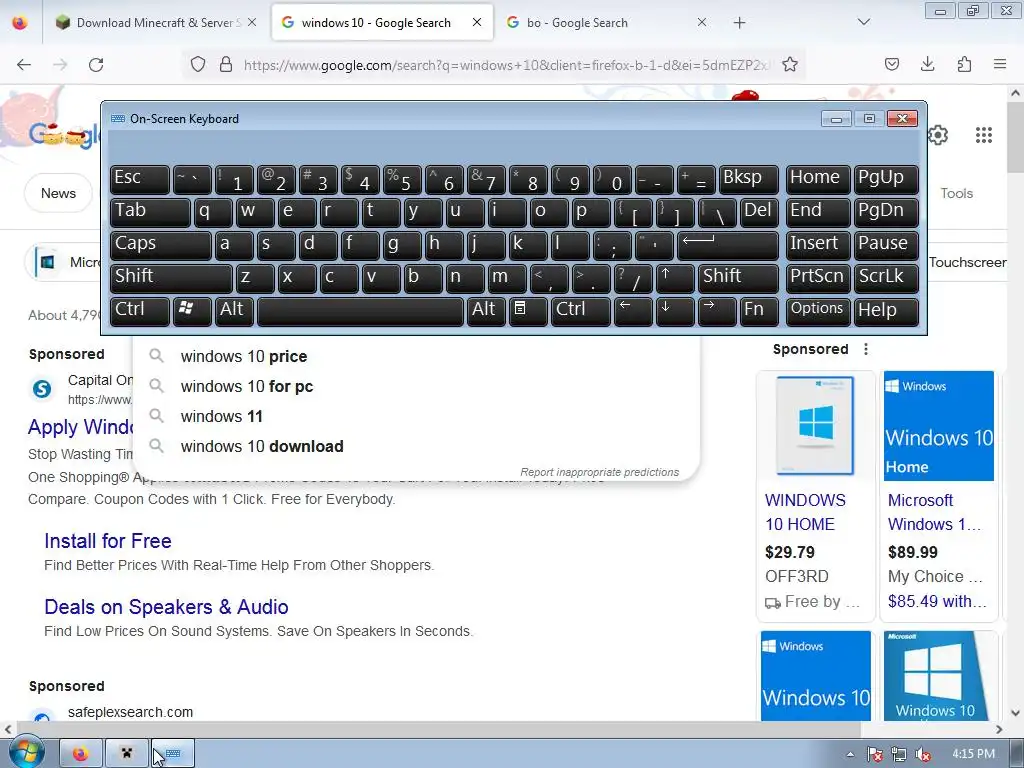Open the extensions puzzle icon
1024x768 pixels.
[x=964, y=64]
